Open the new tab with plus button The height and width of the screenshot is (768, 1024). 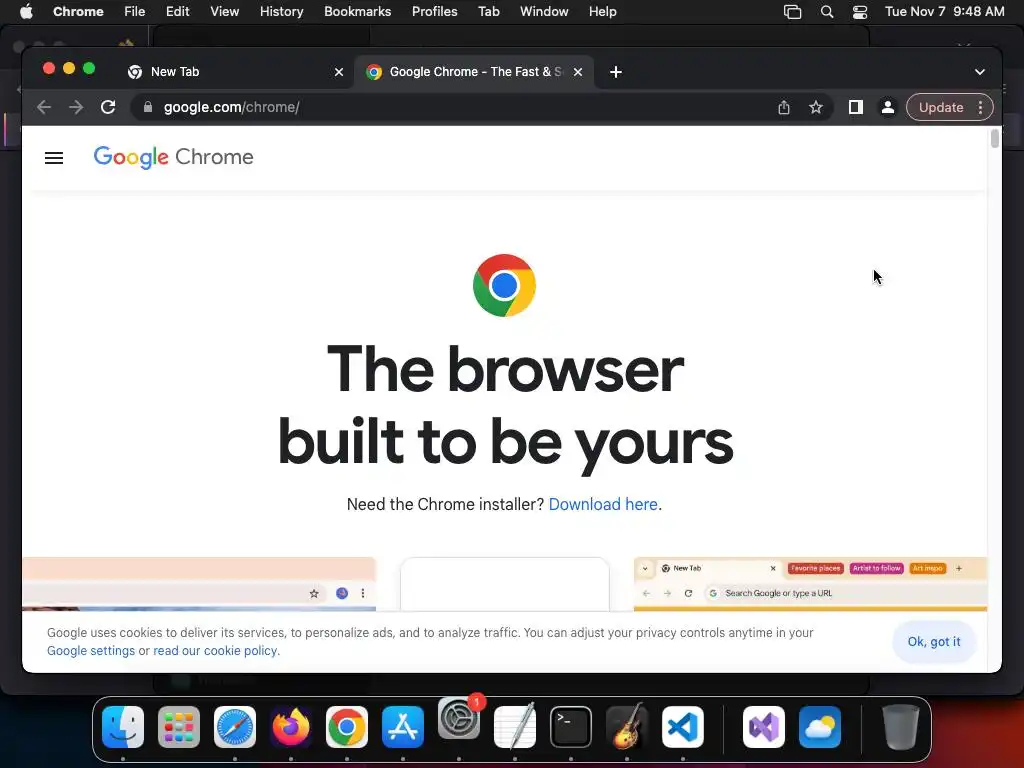point(615,72)
